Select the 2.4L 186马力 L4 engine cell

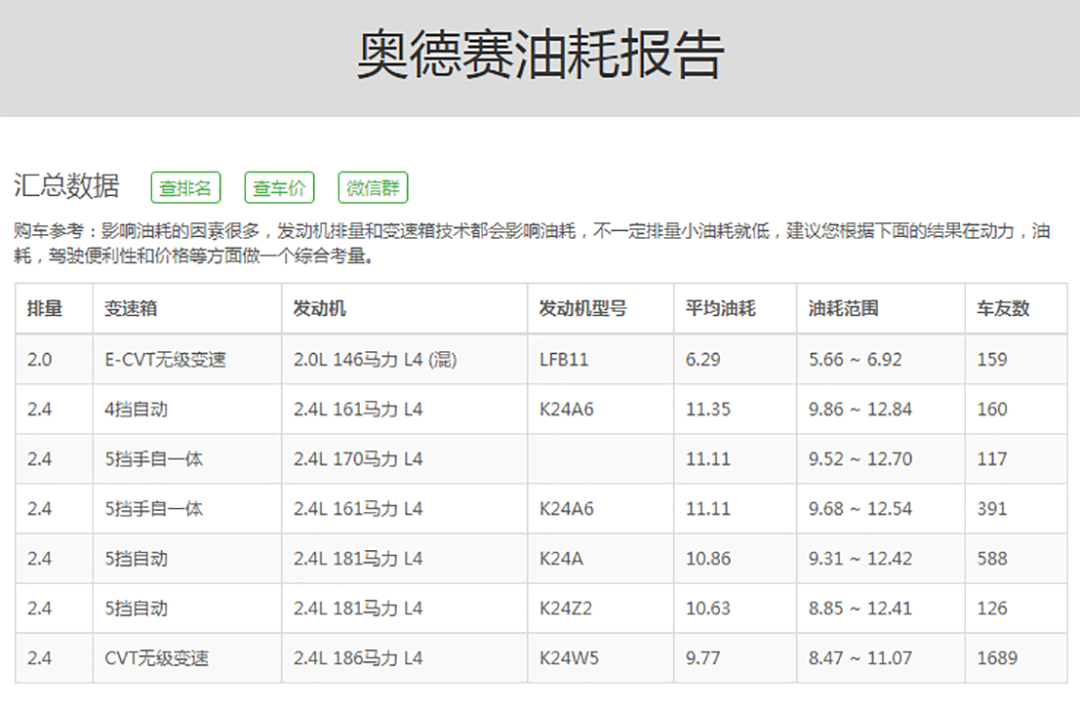click(x=358, y=658)
